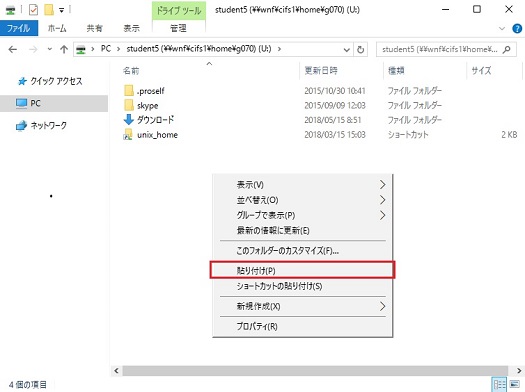Screen dimensions: 525x392
Task: Switch to large icons view in status bar
Action: (514, 385)
